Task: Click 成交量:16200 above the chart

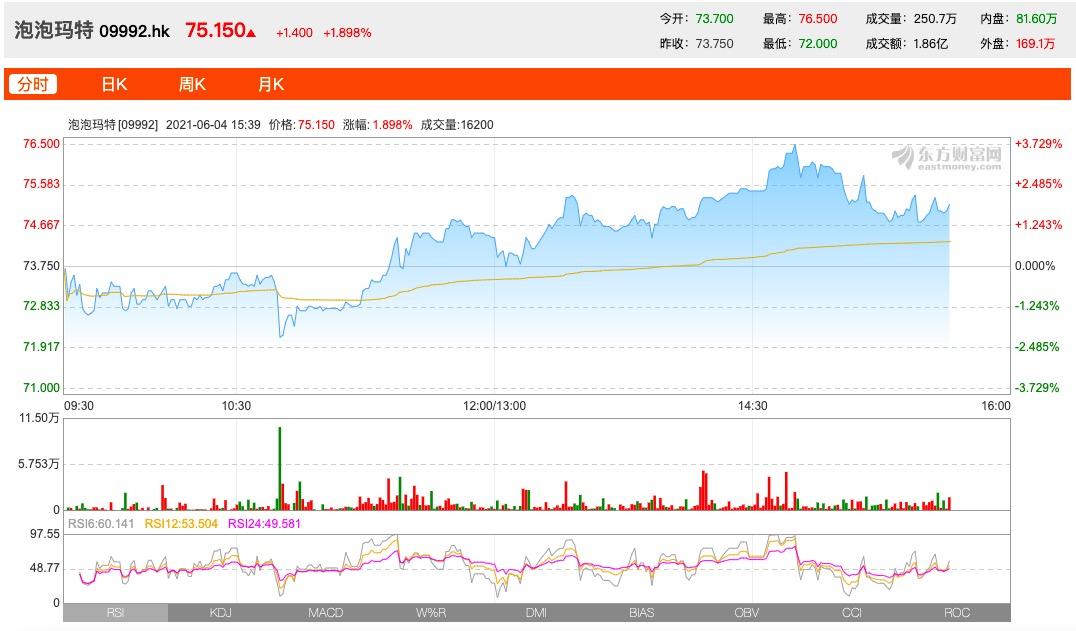Action: (457, 125)
